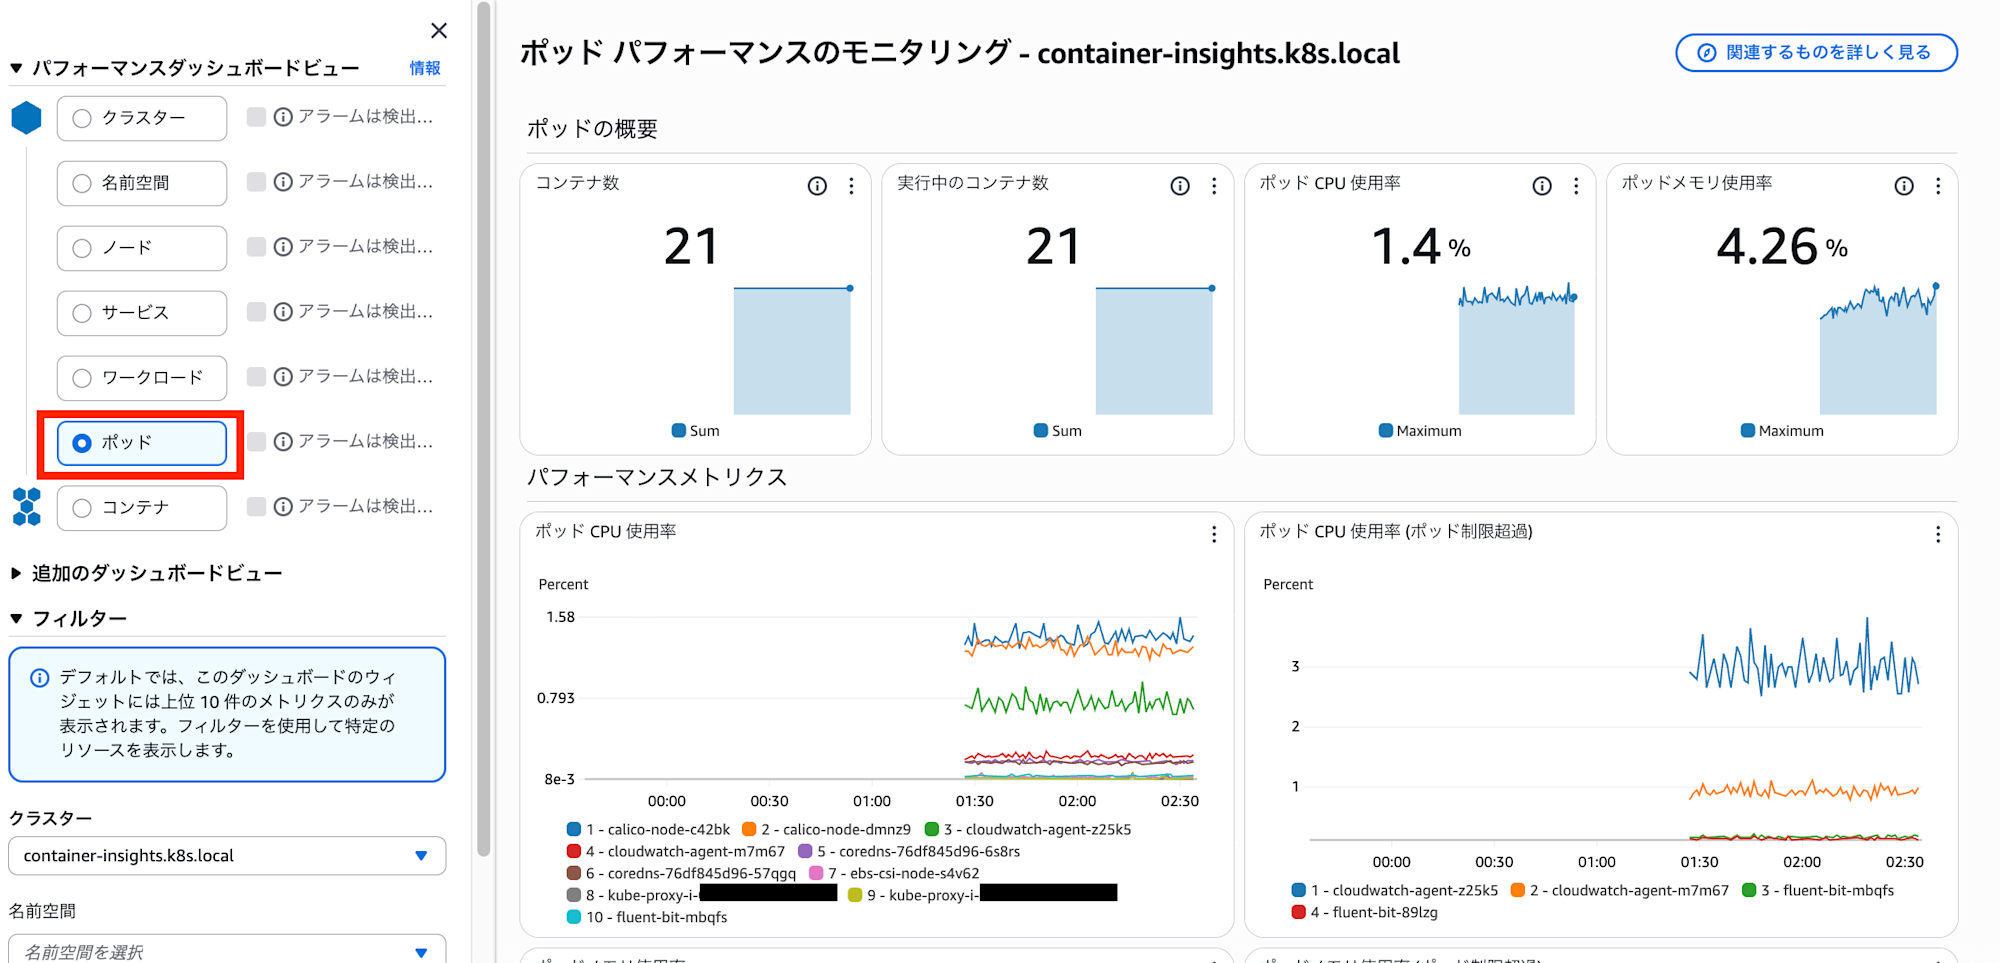2000x963 pixels.
Task: Open three-dot menu on 実行中のコンテナ数 widget
Action: click(1214, 186)
